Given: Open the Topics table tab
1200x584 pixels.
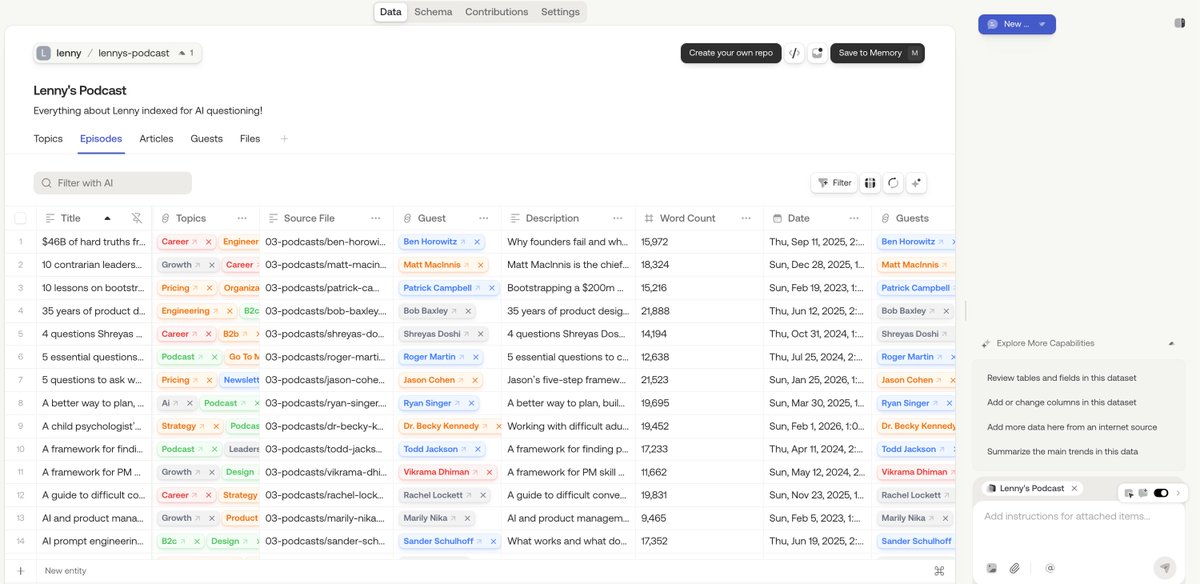Looking at the screenshot, I should click(x=48, y=139).
